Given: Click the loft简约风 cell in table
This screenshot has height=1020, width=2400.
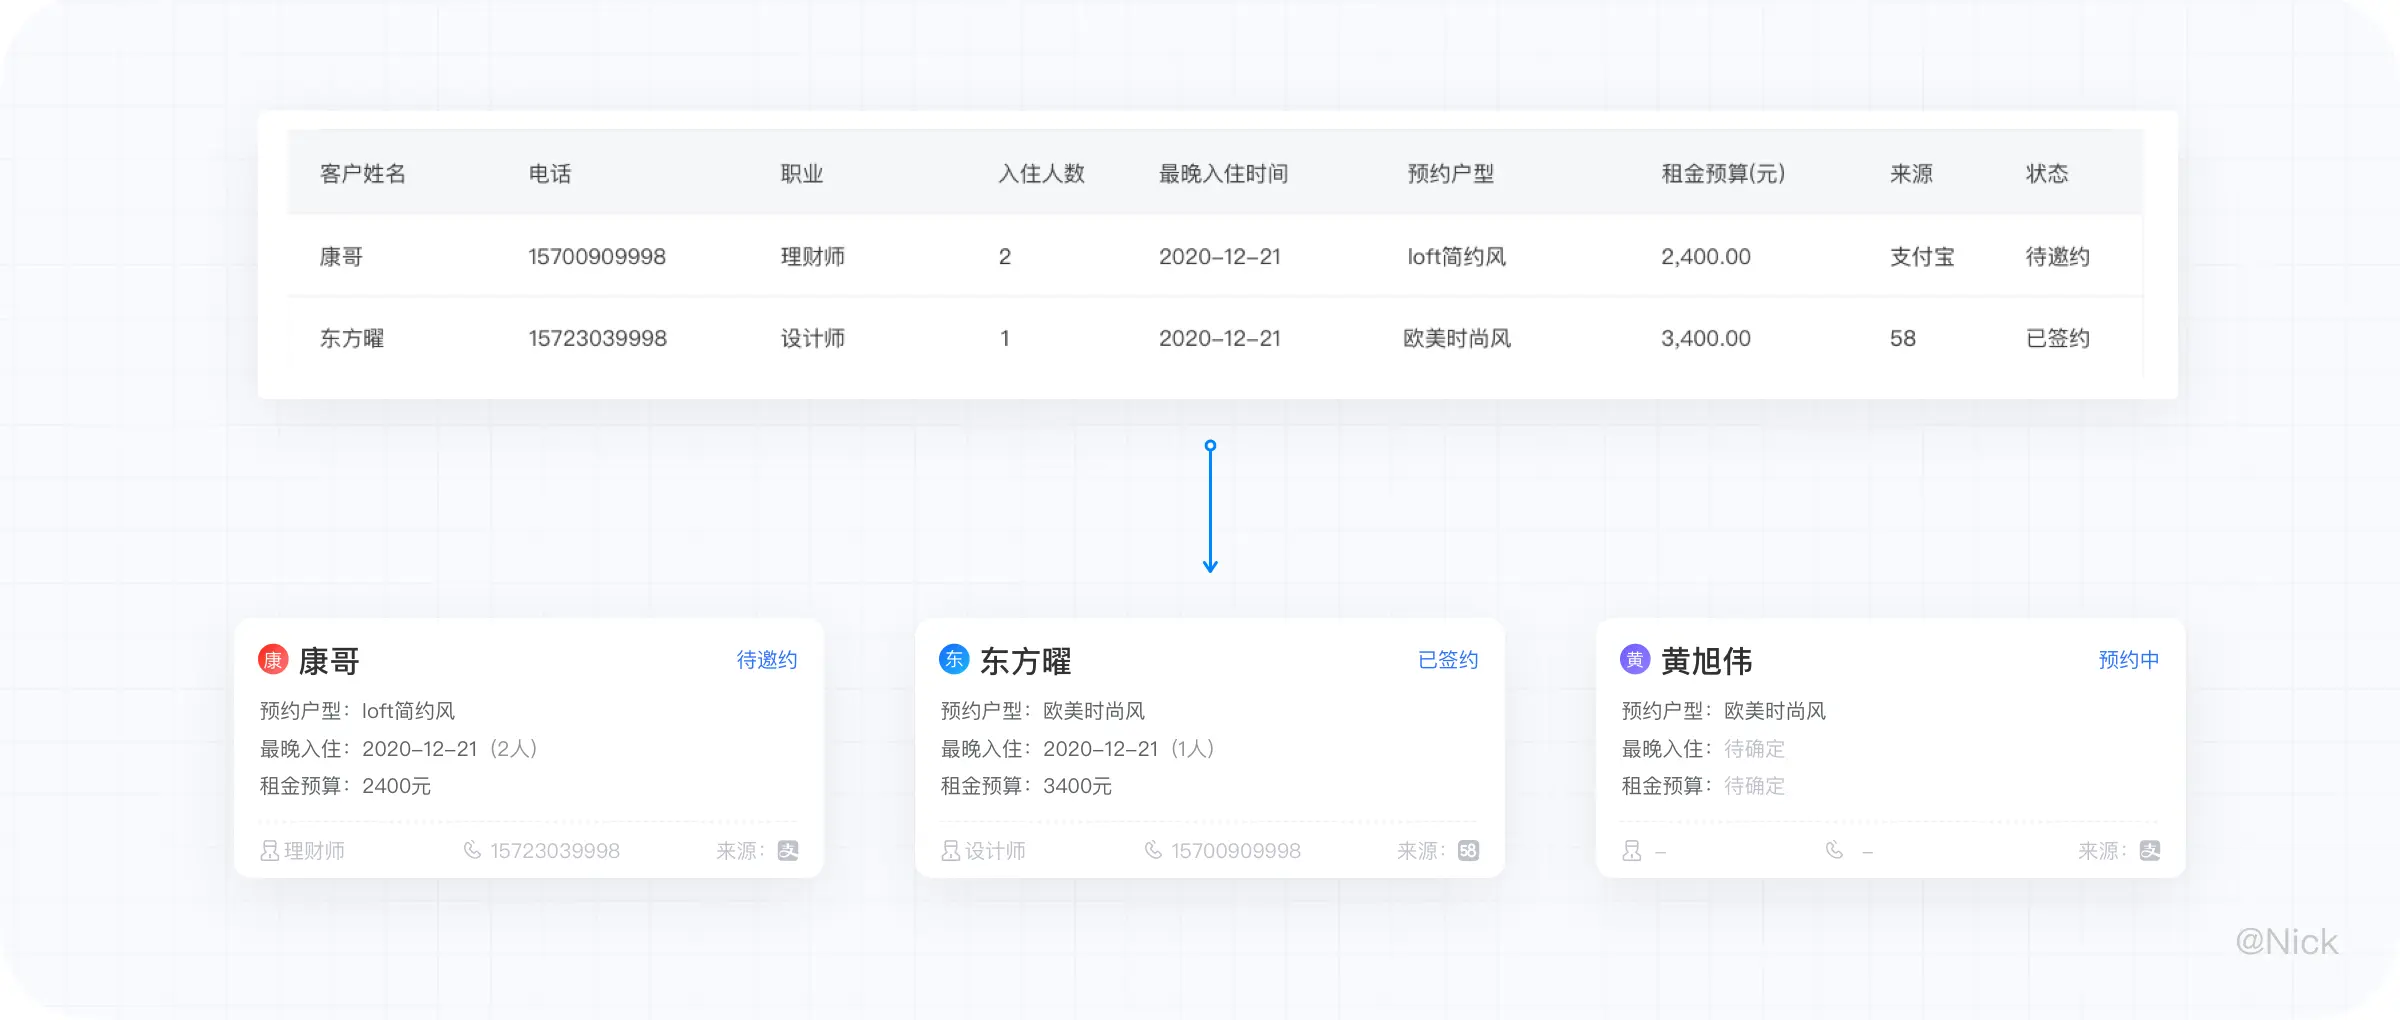Looking at the screenshot, I should pyautogui.click(x=1457, y=257).
